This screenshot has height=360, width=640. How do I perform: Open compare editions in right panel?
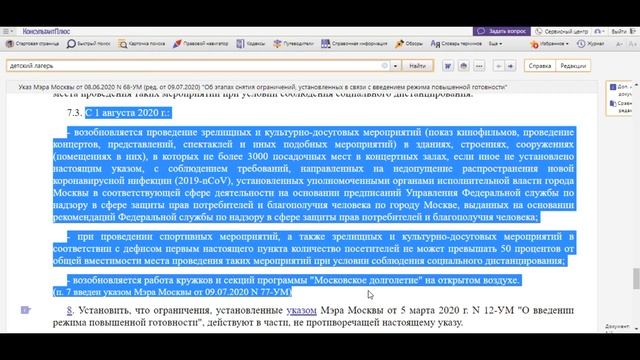point(621,107)
